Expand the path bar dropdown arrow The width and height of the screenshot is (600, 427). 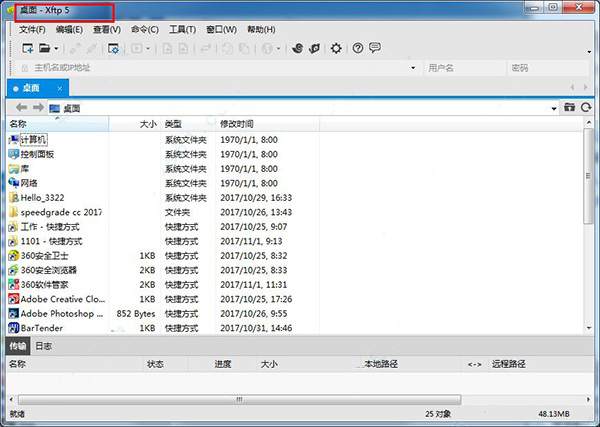pyautogui.click(x=554, y=109)
